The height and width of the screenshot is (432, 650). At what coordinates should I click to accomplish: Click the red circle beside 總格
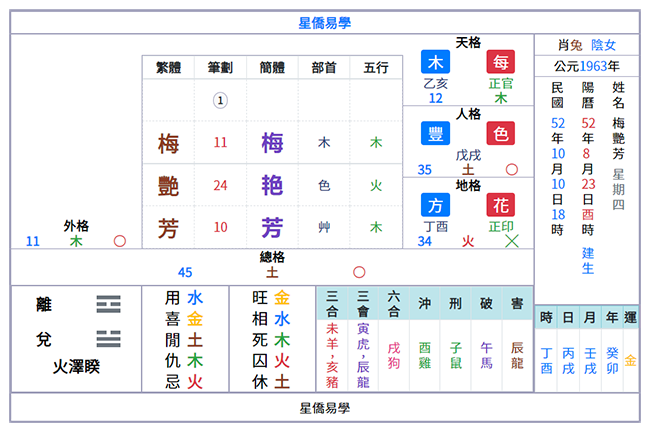point(359,272)
